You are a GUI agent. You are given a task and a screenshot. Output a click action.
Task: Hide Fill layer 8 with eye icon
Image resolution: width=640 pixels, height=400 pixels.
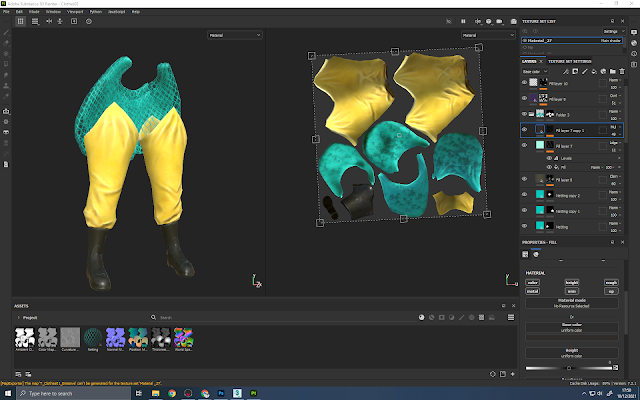(524, 179)
